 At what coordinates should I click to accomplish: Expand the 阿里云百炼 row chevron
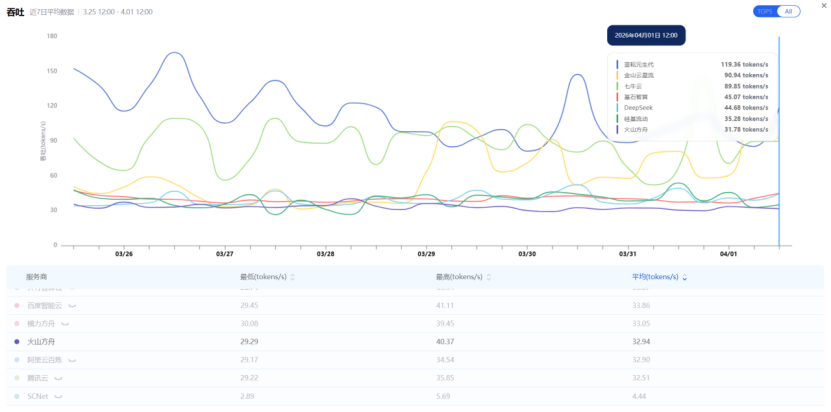73,361
